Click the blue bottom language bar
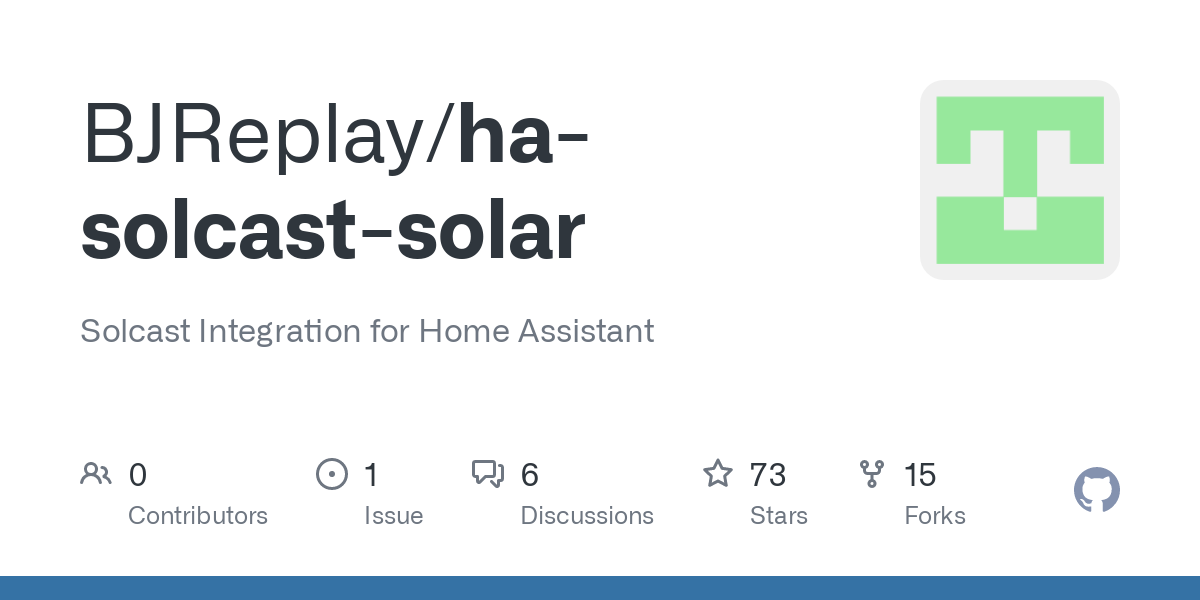Screen dimensions: 1200x600 click(600, 588)
